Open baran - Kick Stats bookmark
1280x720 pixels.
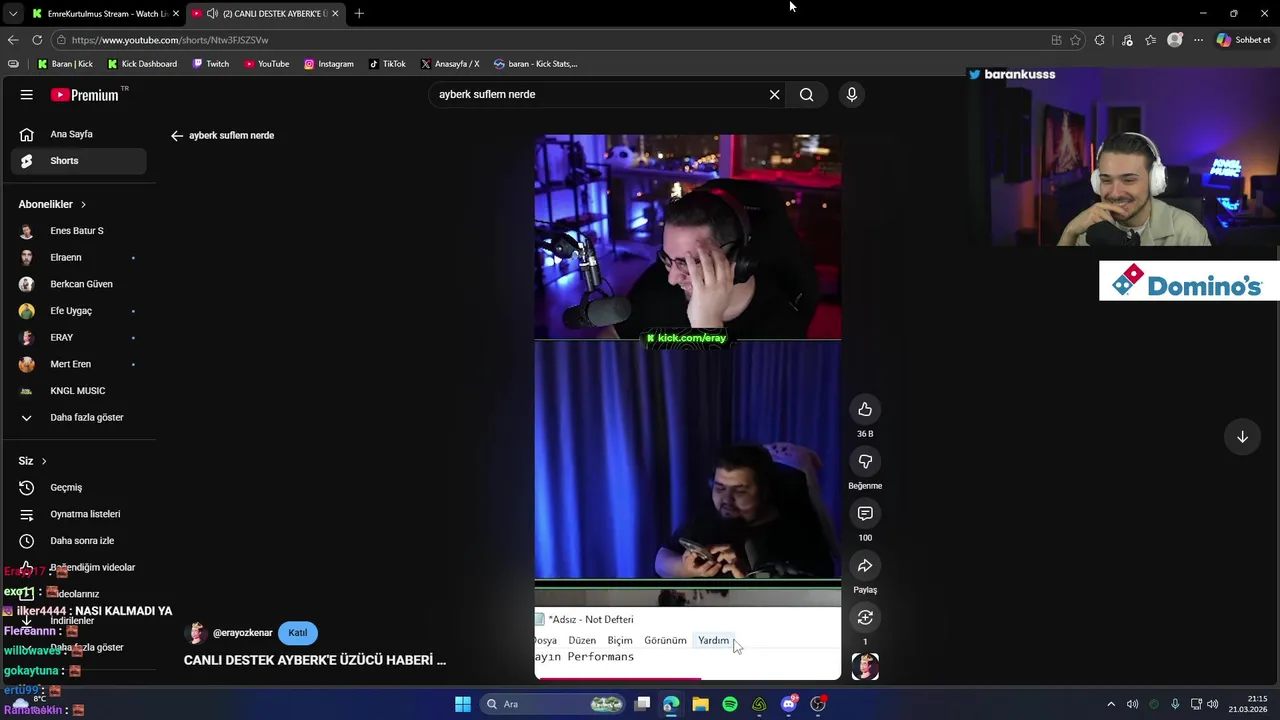coord(535,64)
